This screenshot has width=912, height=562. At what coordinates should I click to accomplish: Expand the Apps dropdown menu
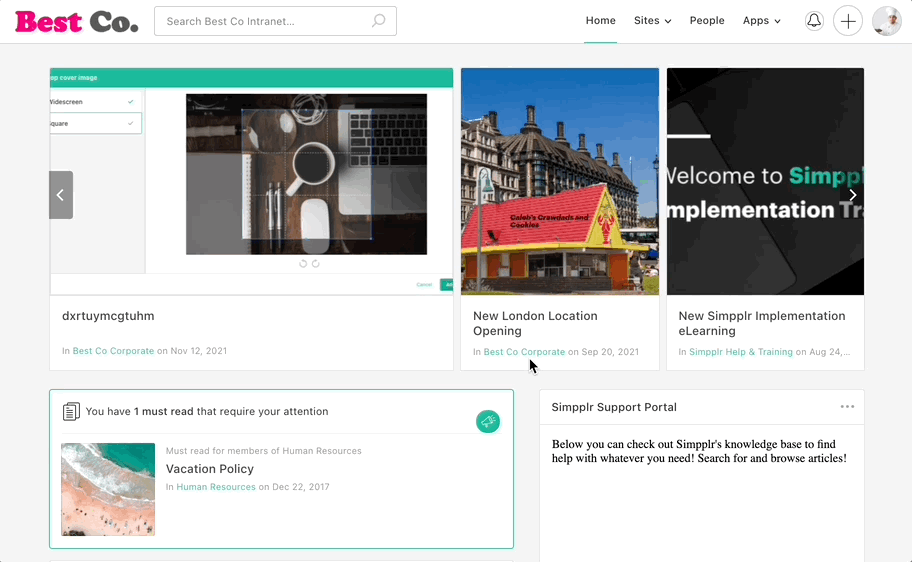761,20
